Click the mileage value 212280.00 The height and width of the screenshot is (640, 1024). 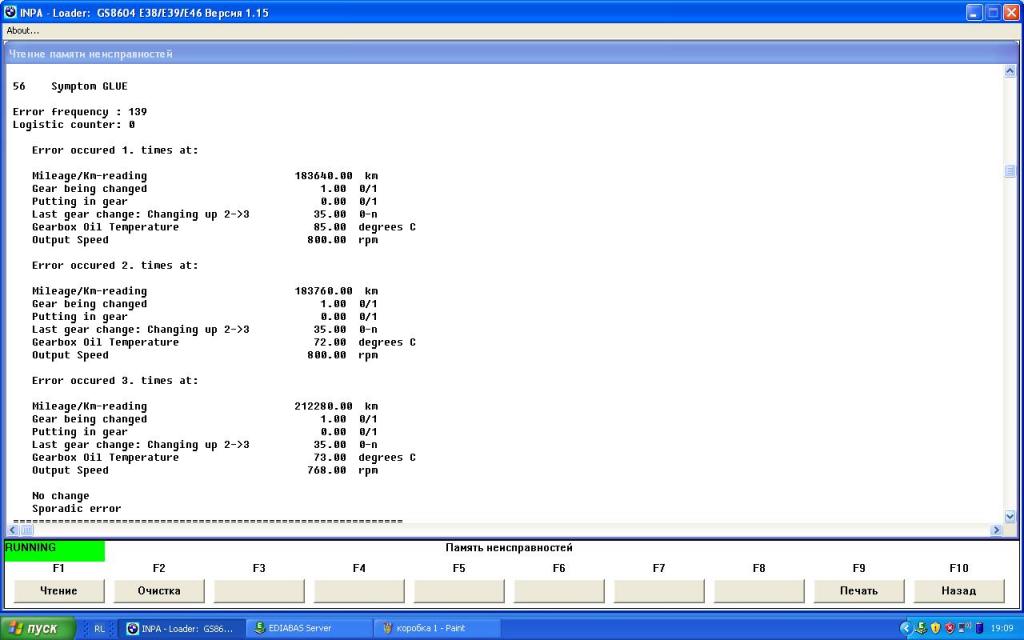pyautogui.click(x=323, y=406)
